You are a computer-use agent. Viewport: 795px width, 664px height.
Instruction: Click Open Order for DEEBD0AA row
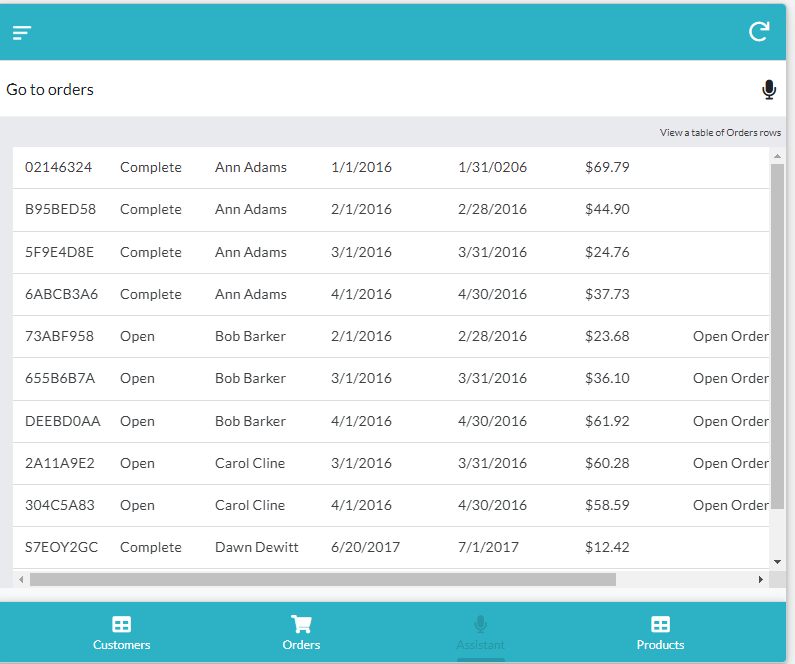(x=731, y=421)
